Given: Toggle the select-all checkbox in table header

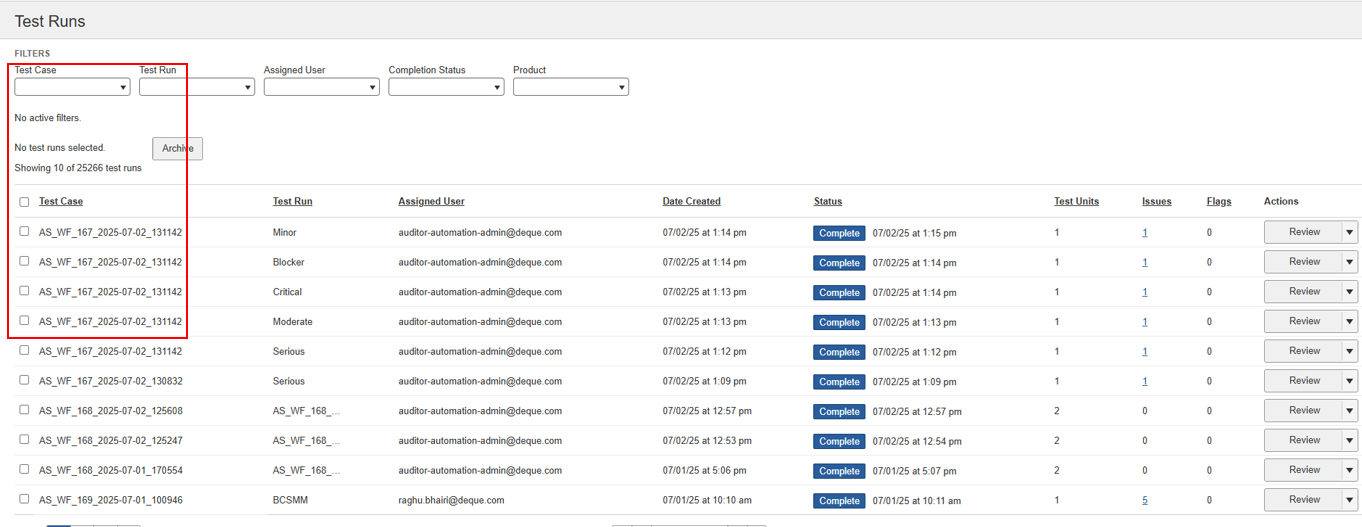Looking at the screenshot, I should [24, 202].
